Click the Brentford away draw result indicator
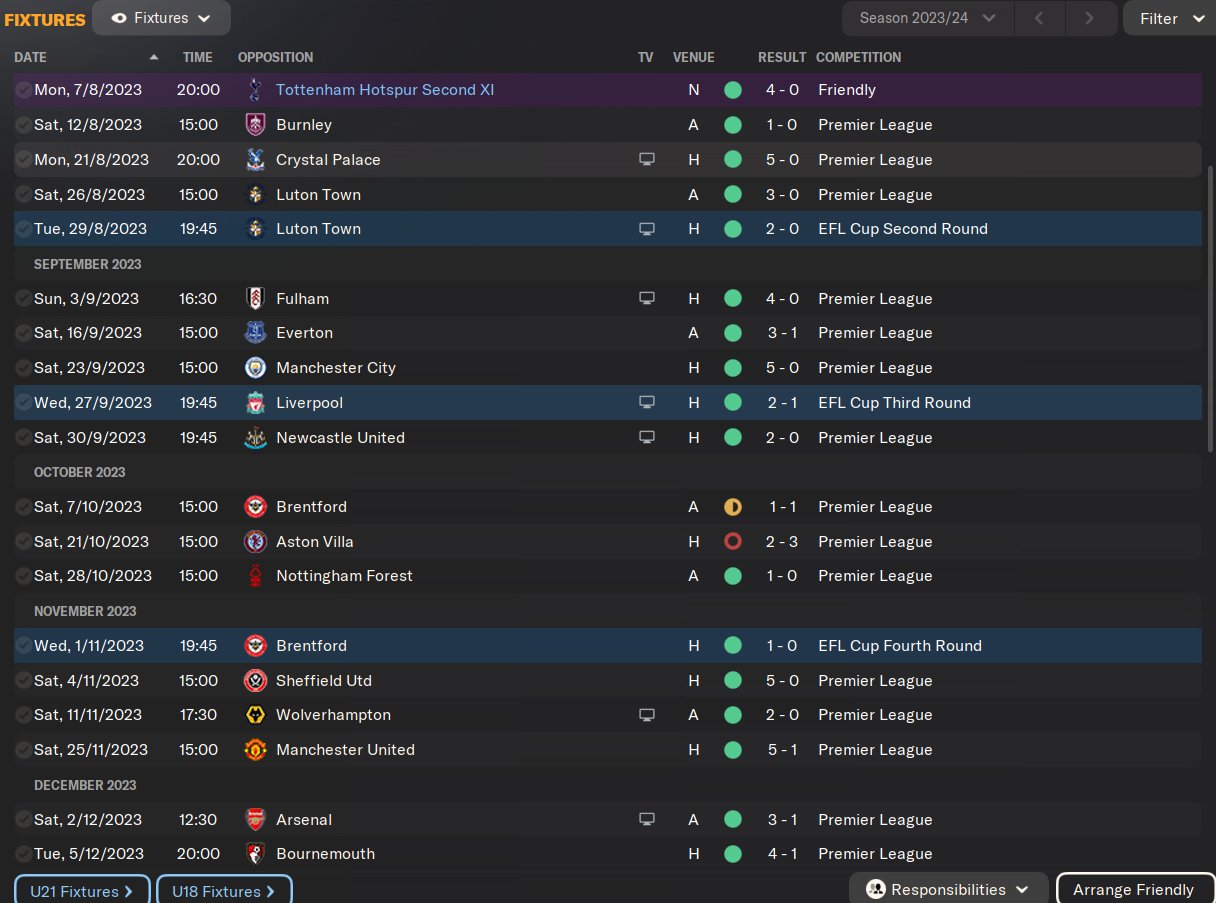Viewport: 1216px width, 903px height. pos(733,507)
